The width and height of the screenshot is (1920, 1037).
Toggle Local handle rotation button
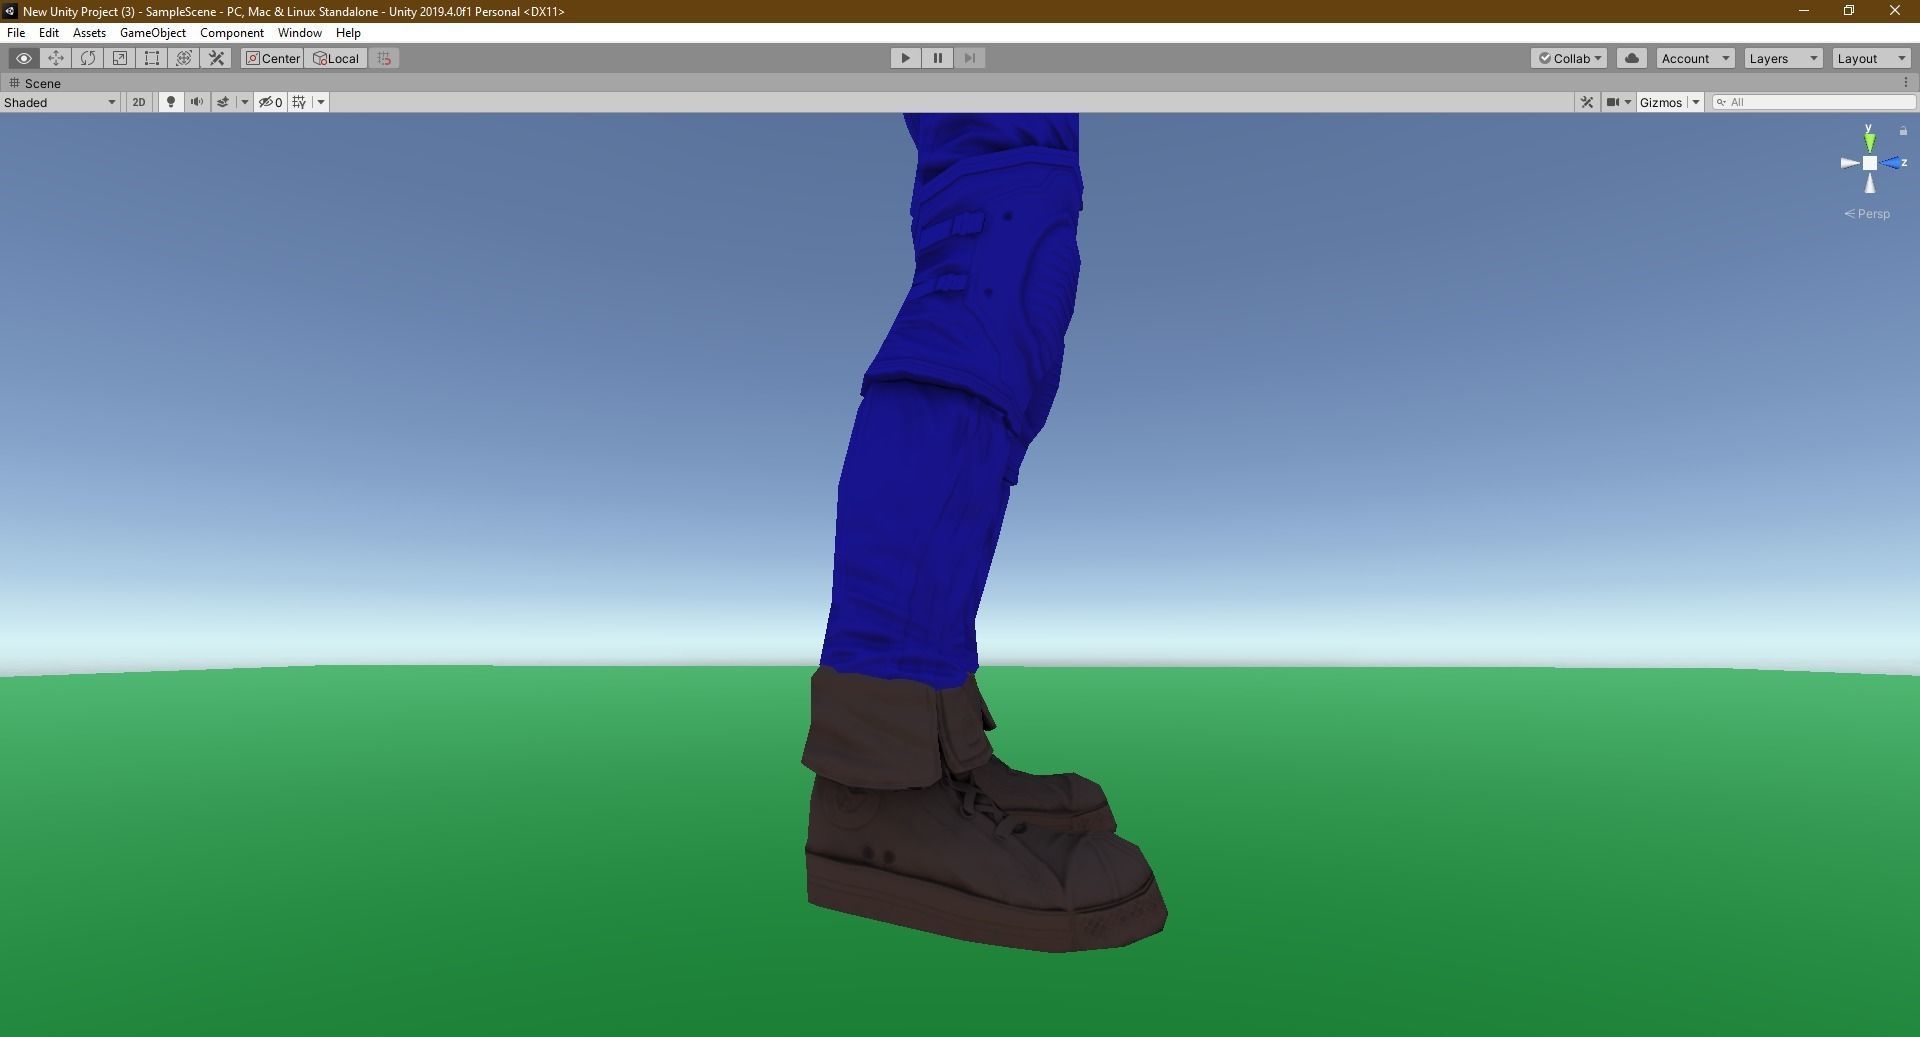coord(336,58)
